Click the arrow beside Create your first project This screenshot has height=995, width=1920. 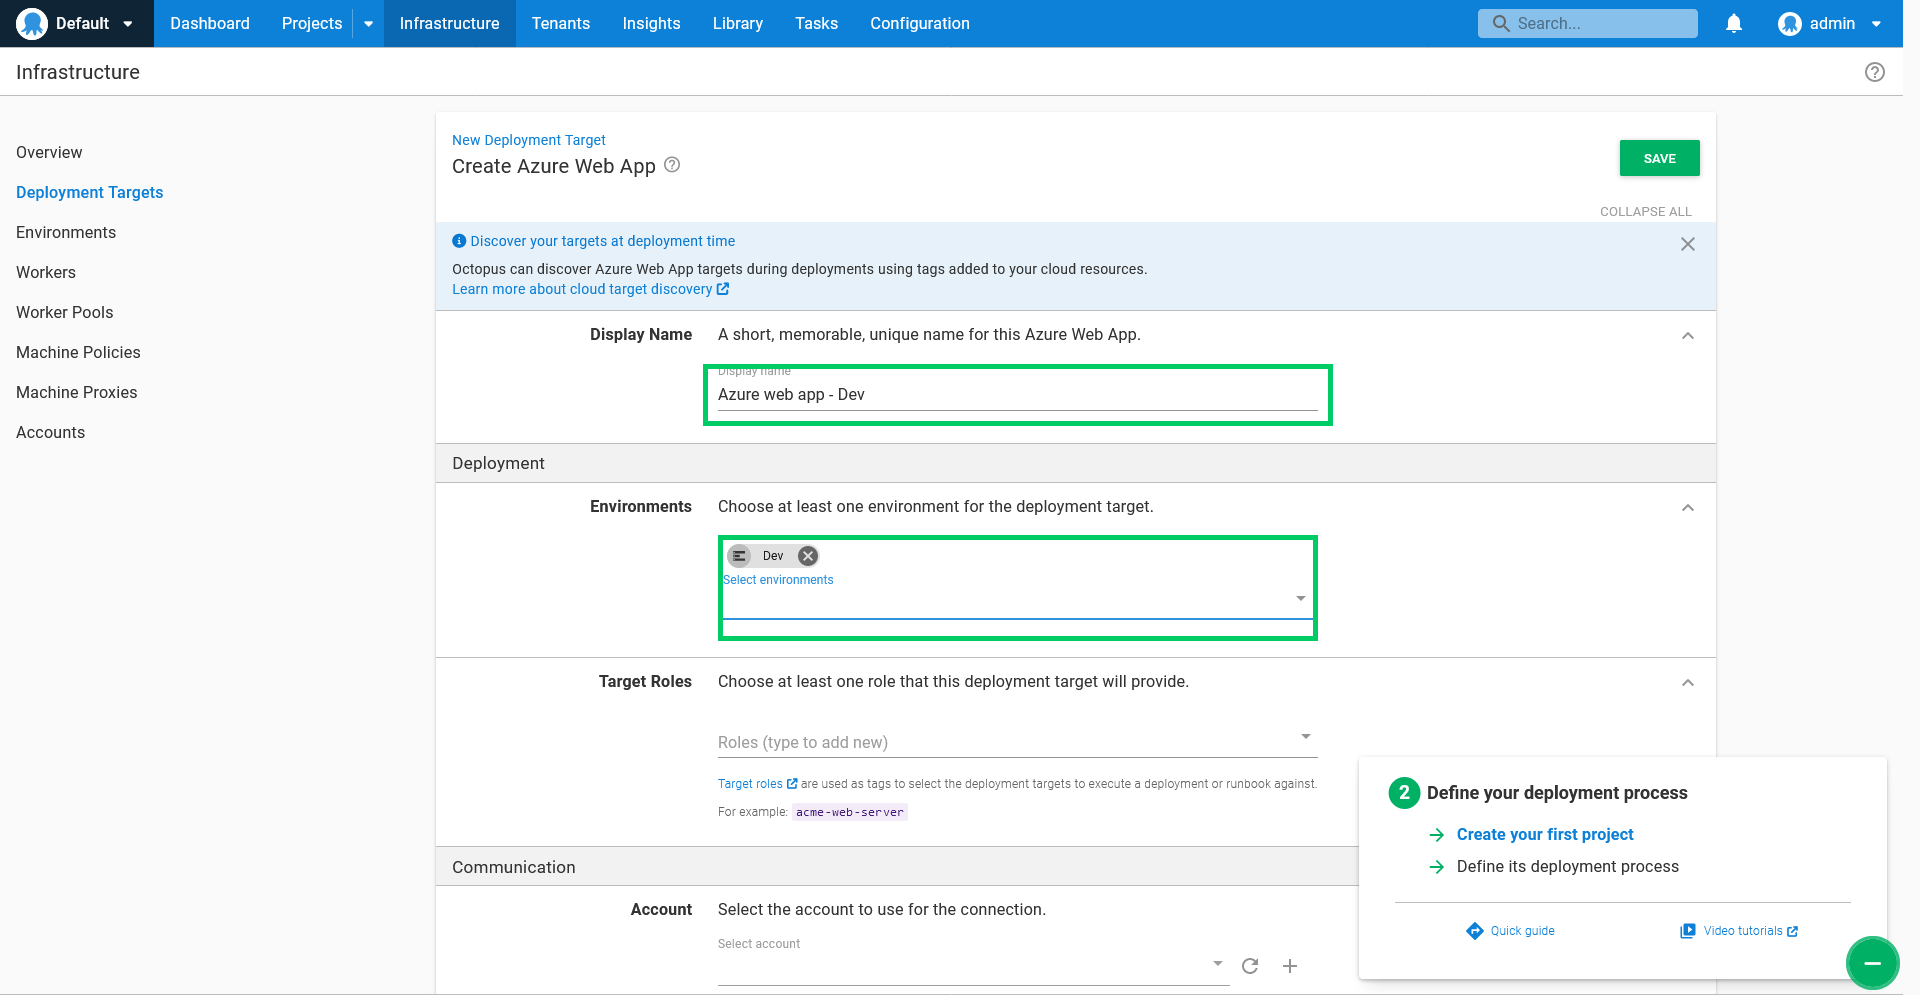pyautogui.click(x=1437, y=834)
